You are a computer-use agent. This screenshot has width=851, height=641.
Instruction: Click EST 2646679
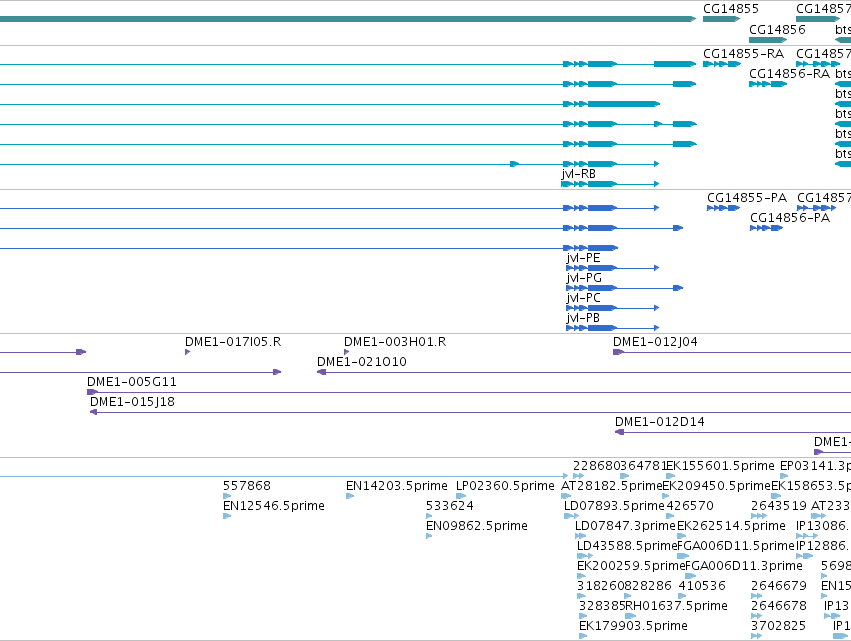point(779,586)
